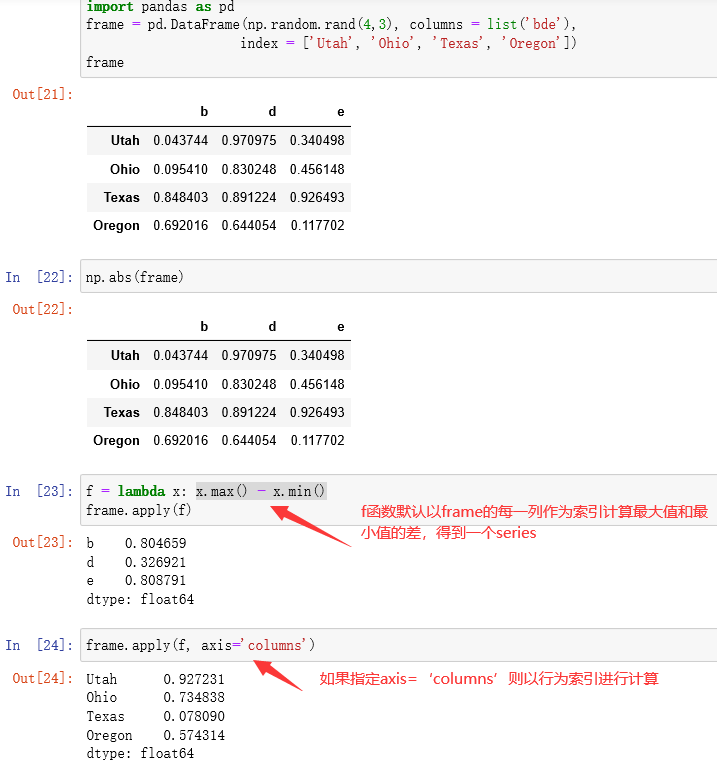Select the Ohio row label in Out[21] table
The height and width of the screenshot is (765, 717).
coord(125,169)
